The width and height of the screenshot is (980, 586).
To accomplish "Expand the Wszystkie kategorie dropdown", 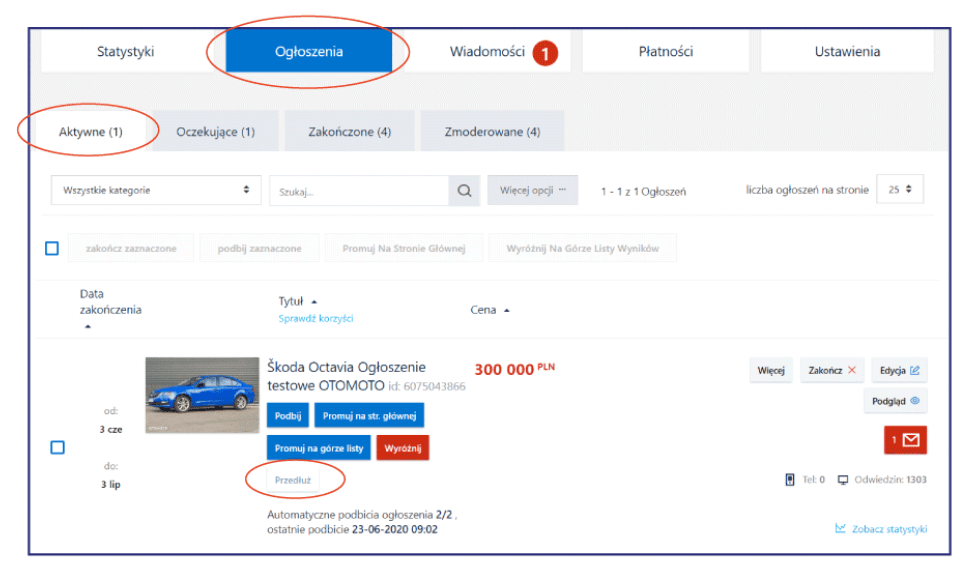I will [x=156, y=190].
